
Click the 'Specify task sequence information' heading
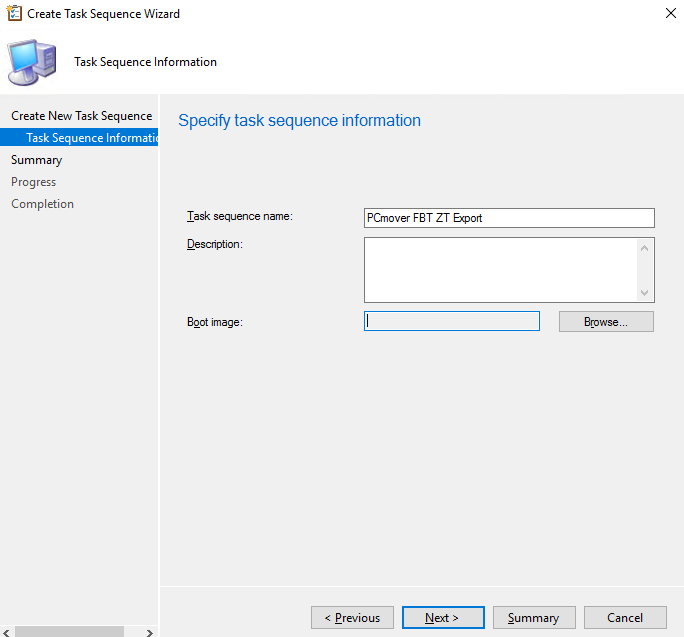(x=299, y=120)
